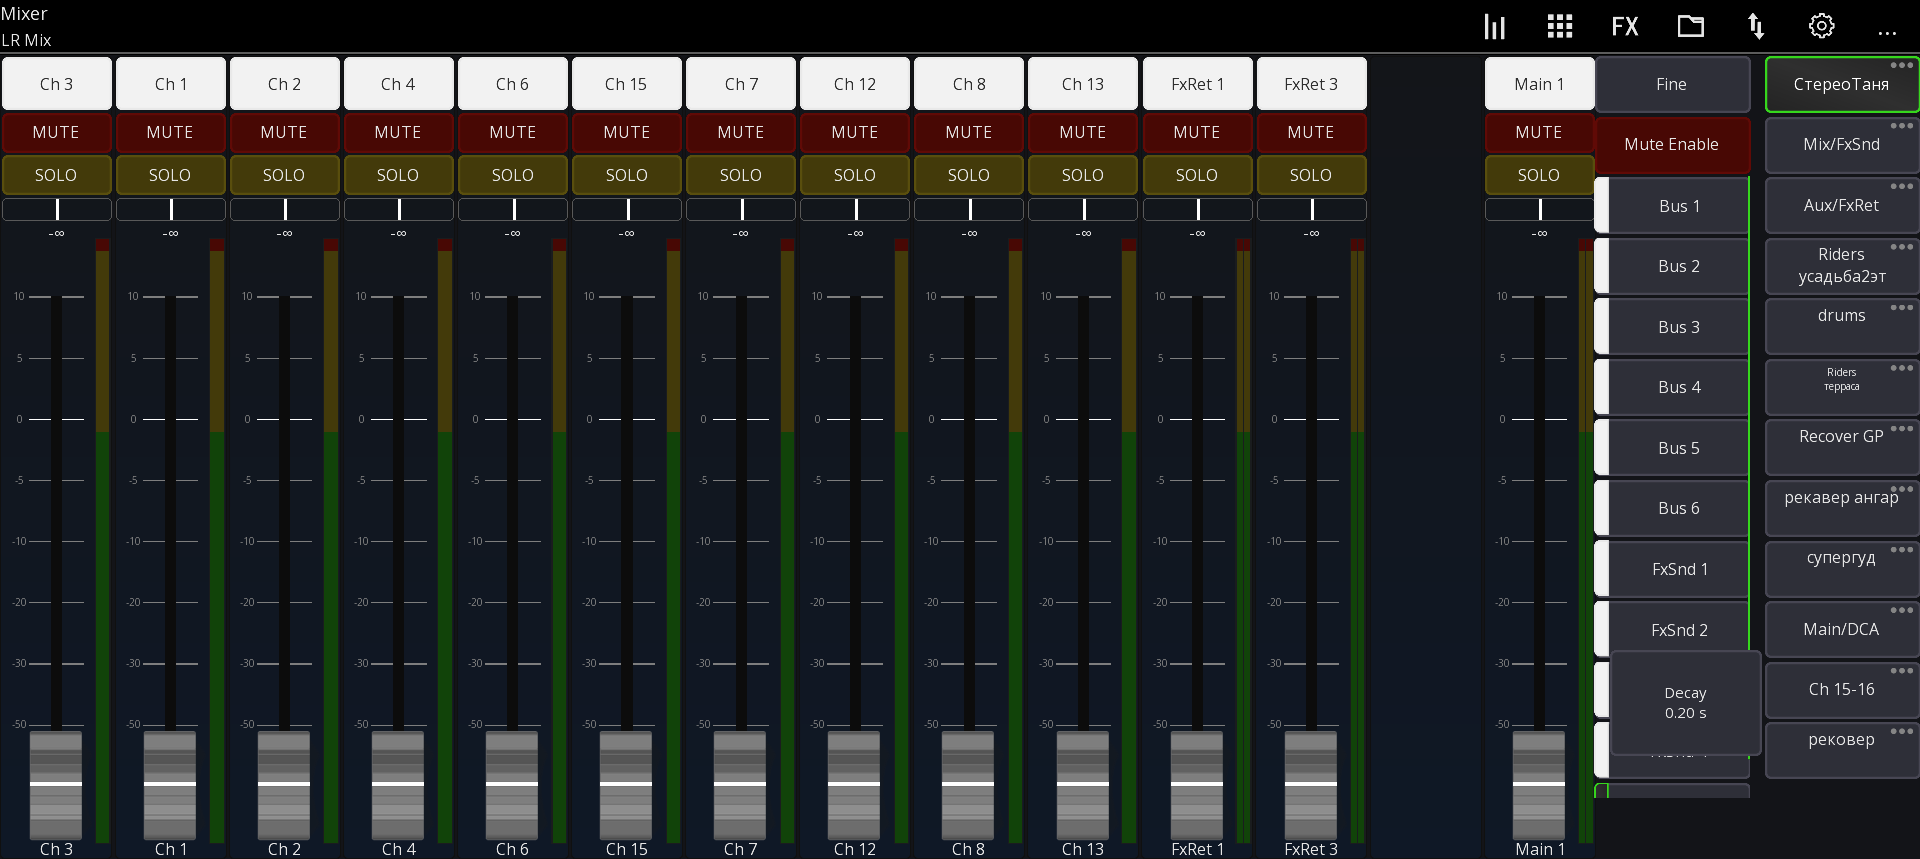Screen dimensions: 1920x859
Task: Toggle the Mute Enable button
Action: point(1672,145)
